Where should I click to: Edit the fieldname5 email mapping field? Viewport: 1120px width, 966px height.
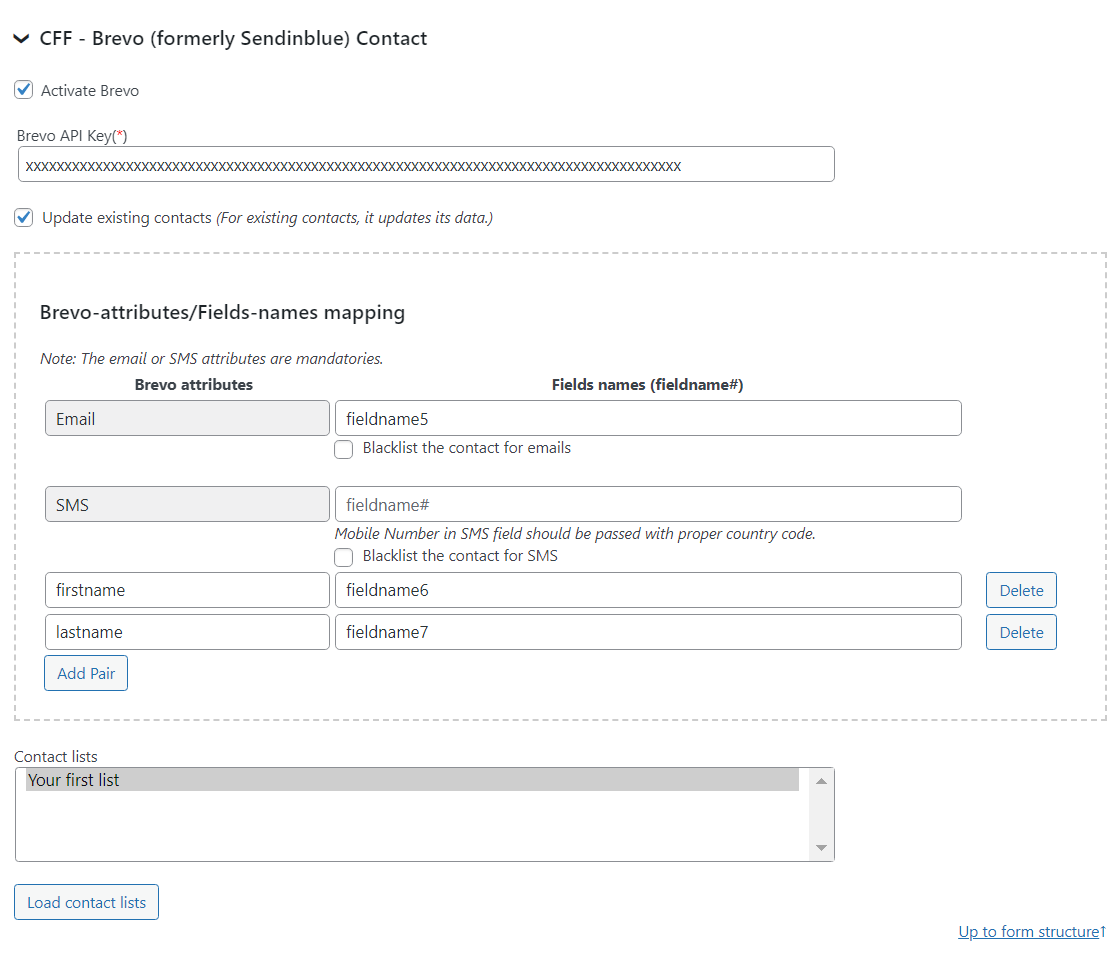click(x=648, y=418)
